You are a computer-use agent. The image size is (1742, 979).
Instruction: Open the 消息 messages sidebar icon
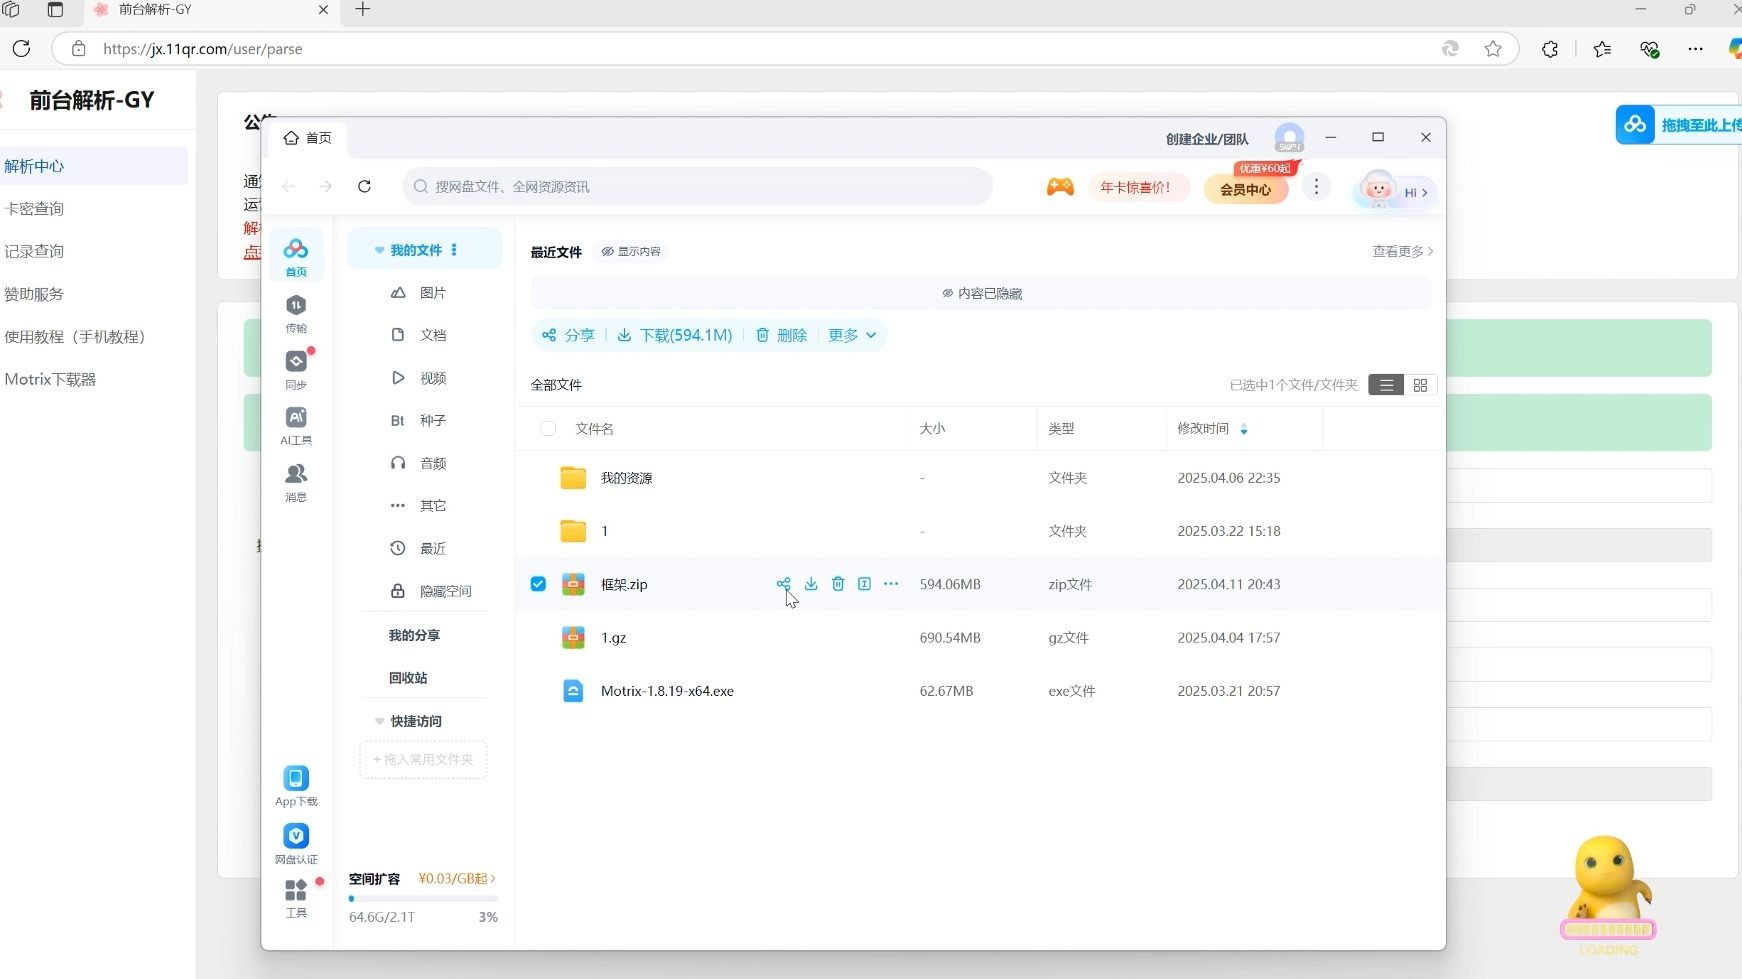click(296, 481)
